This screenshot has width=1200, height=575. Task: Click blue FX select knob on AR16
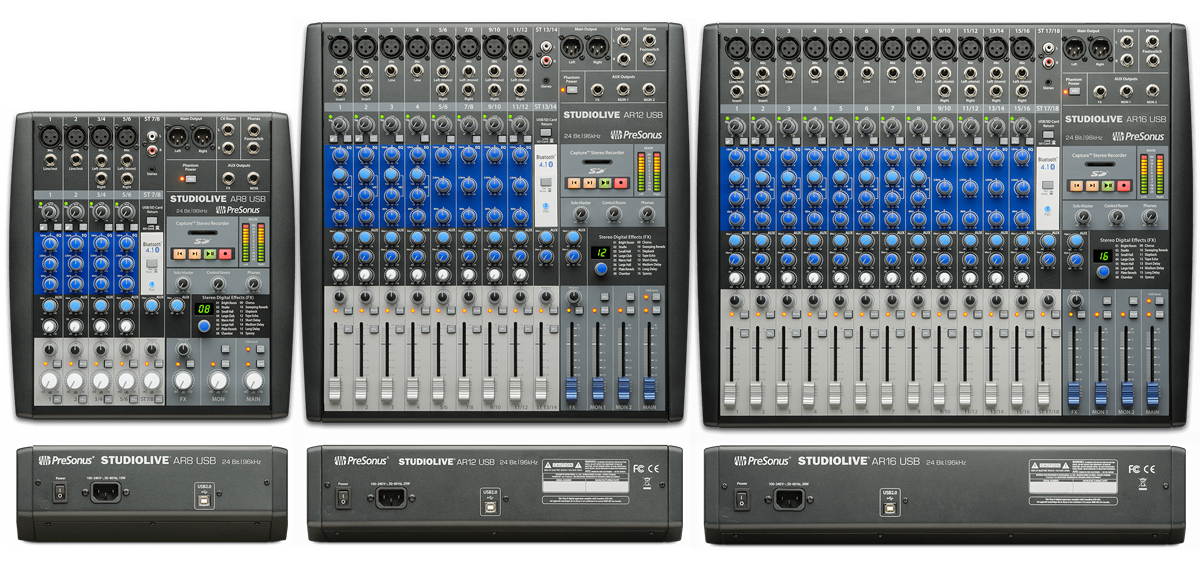1103,271
